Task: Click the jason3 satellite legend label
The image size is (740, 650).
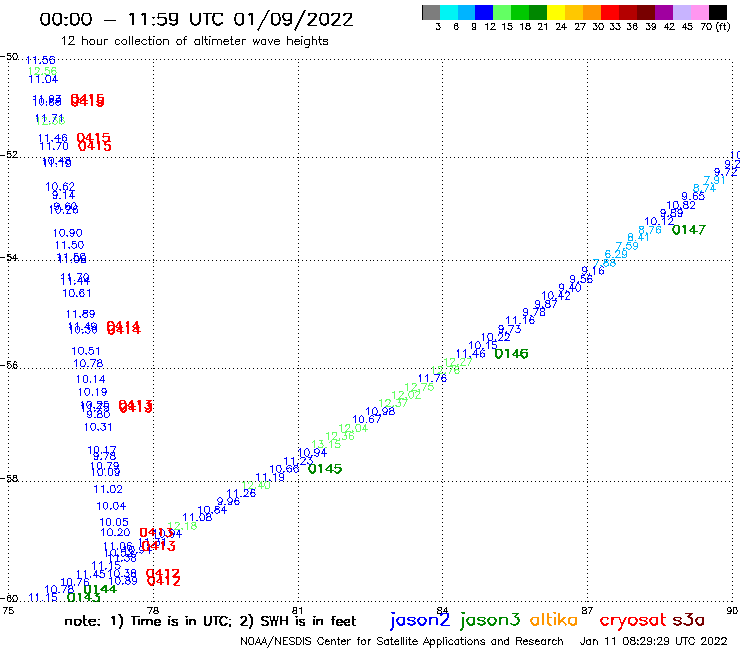Action: (490, 620)
